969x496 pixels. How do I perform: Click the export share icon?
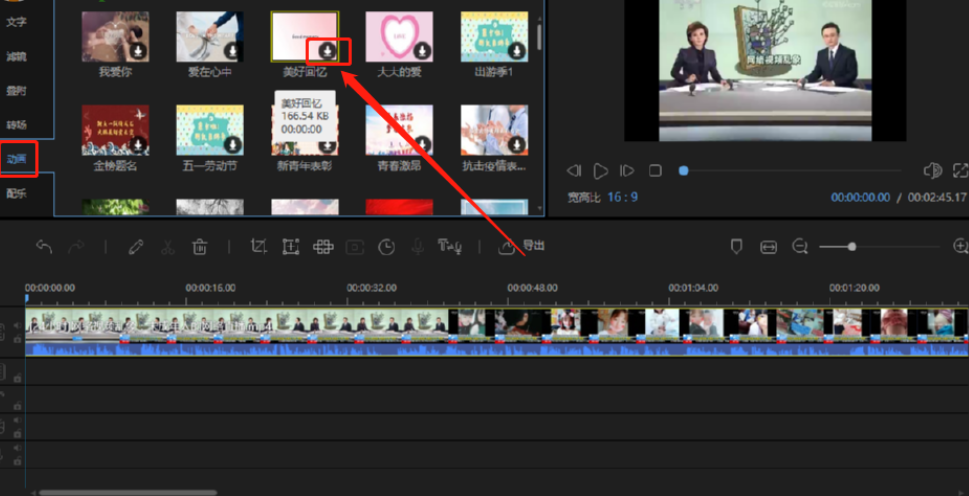[x=507, y=247]
